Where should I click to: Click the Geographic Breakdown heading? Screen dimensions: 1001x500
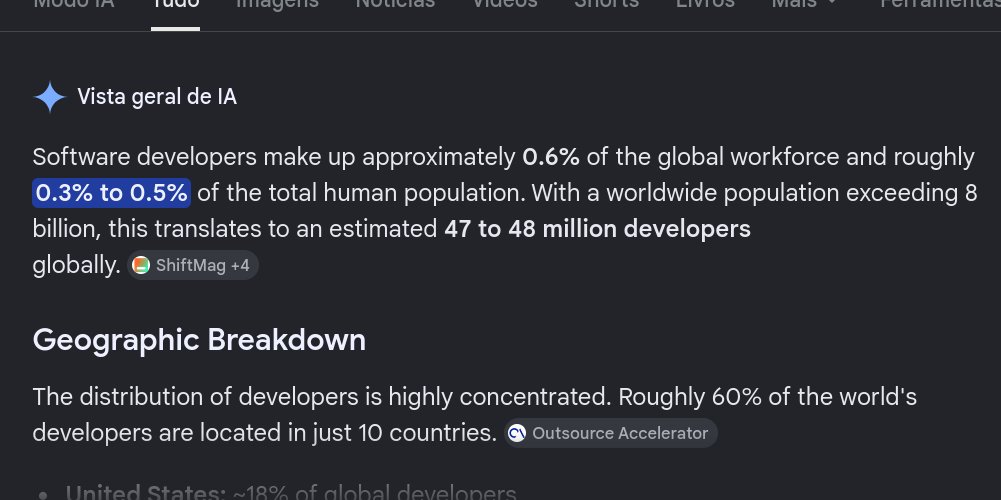[x=199, y=340]
